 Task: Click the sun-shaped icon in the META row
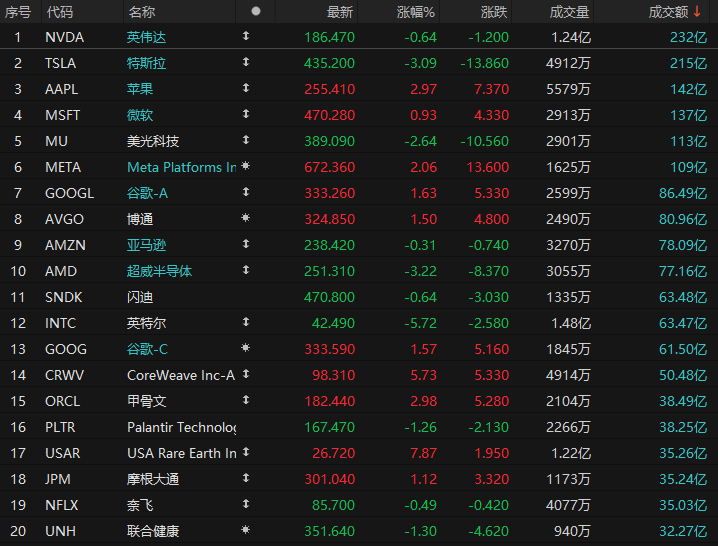[246, 166]
